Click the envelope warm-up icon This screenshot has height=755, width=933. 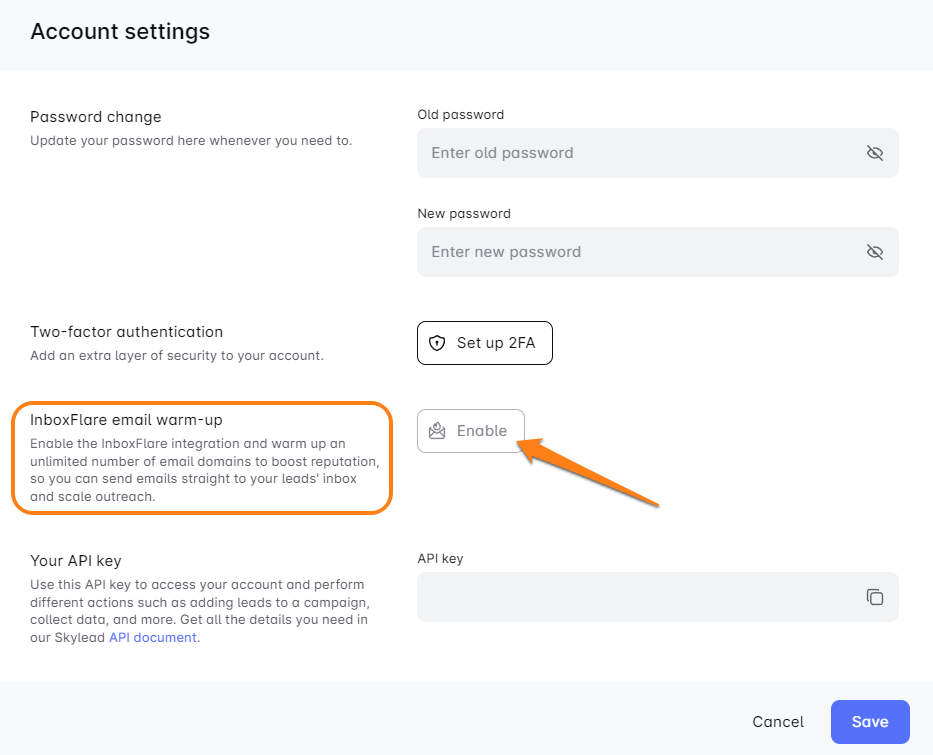coord(437,431)
